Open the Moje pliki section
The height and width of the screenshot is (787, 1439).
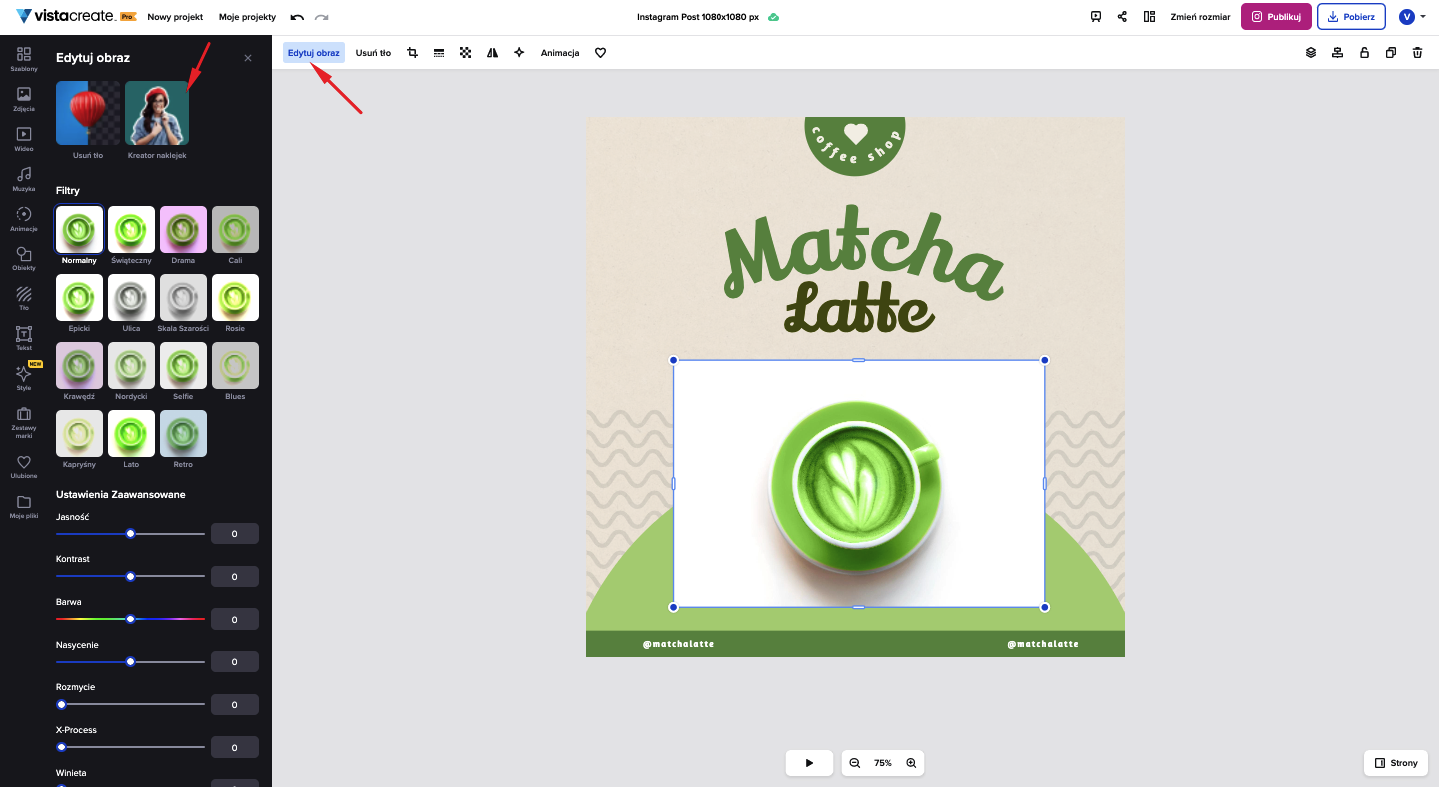[24, 506]
